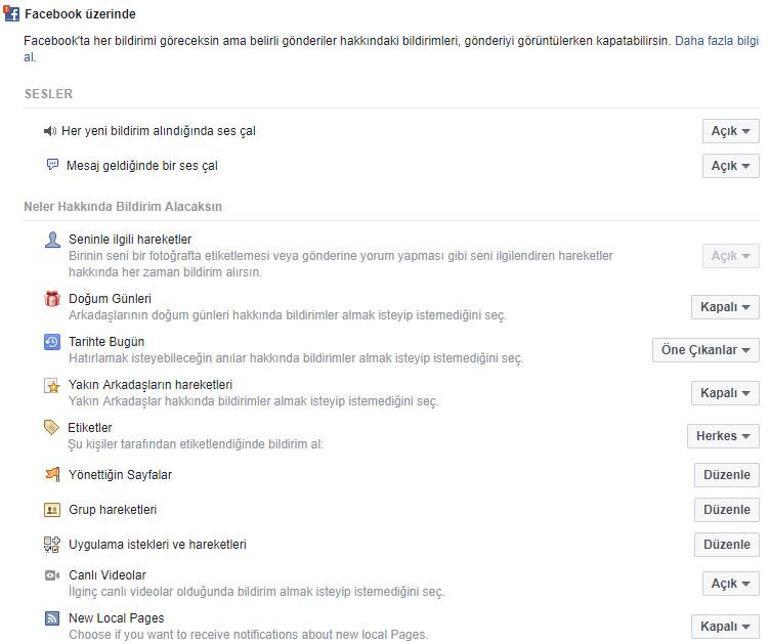Click the star icon for Yakın Arkadaşların hareketleri
Image resolution: width=770 pixels, height=644 pixels.
click(x=53, y=386)
